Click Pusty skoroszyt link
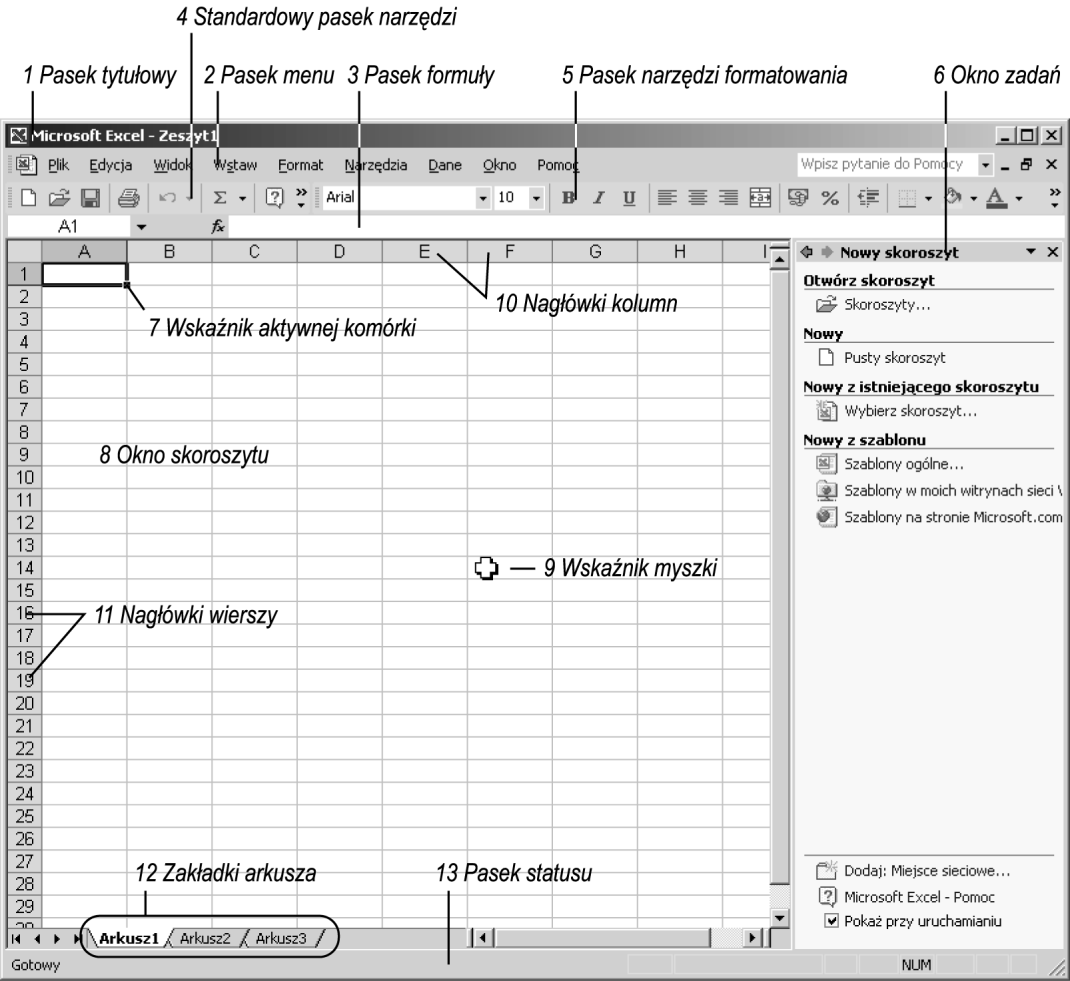 coord(895,357)
